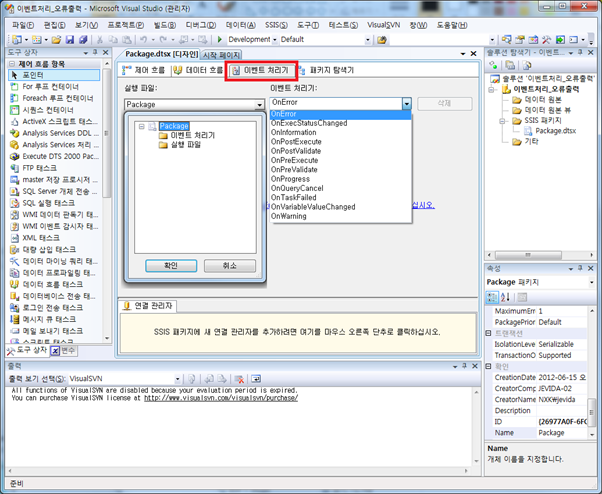Pin the Solution Explorer panel with auto-hide
Image resolution: width=602 pixels, height=494 pixels.
(x=580, y=53)
